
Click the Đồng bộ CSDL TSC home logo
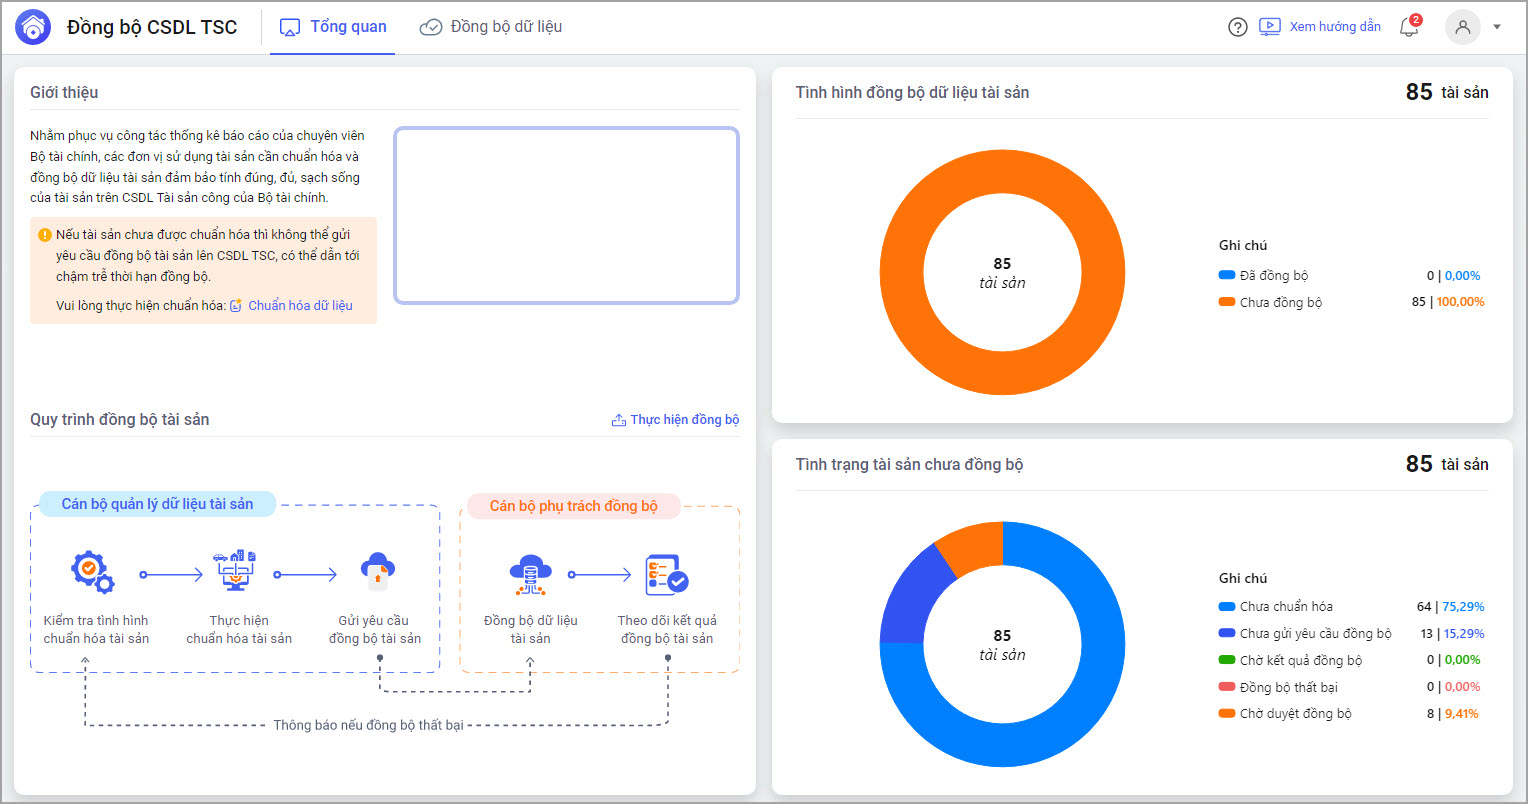33,28
